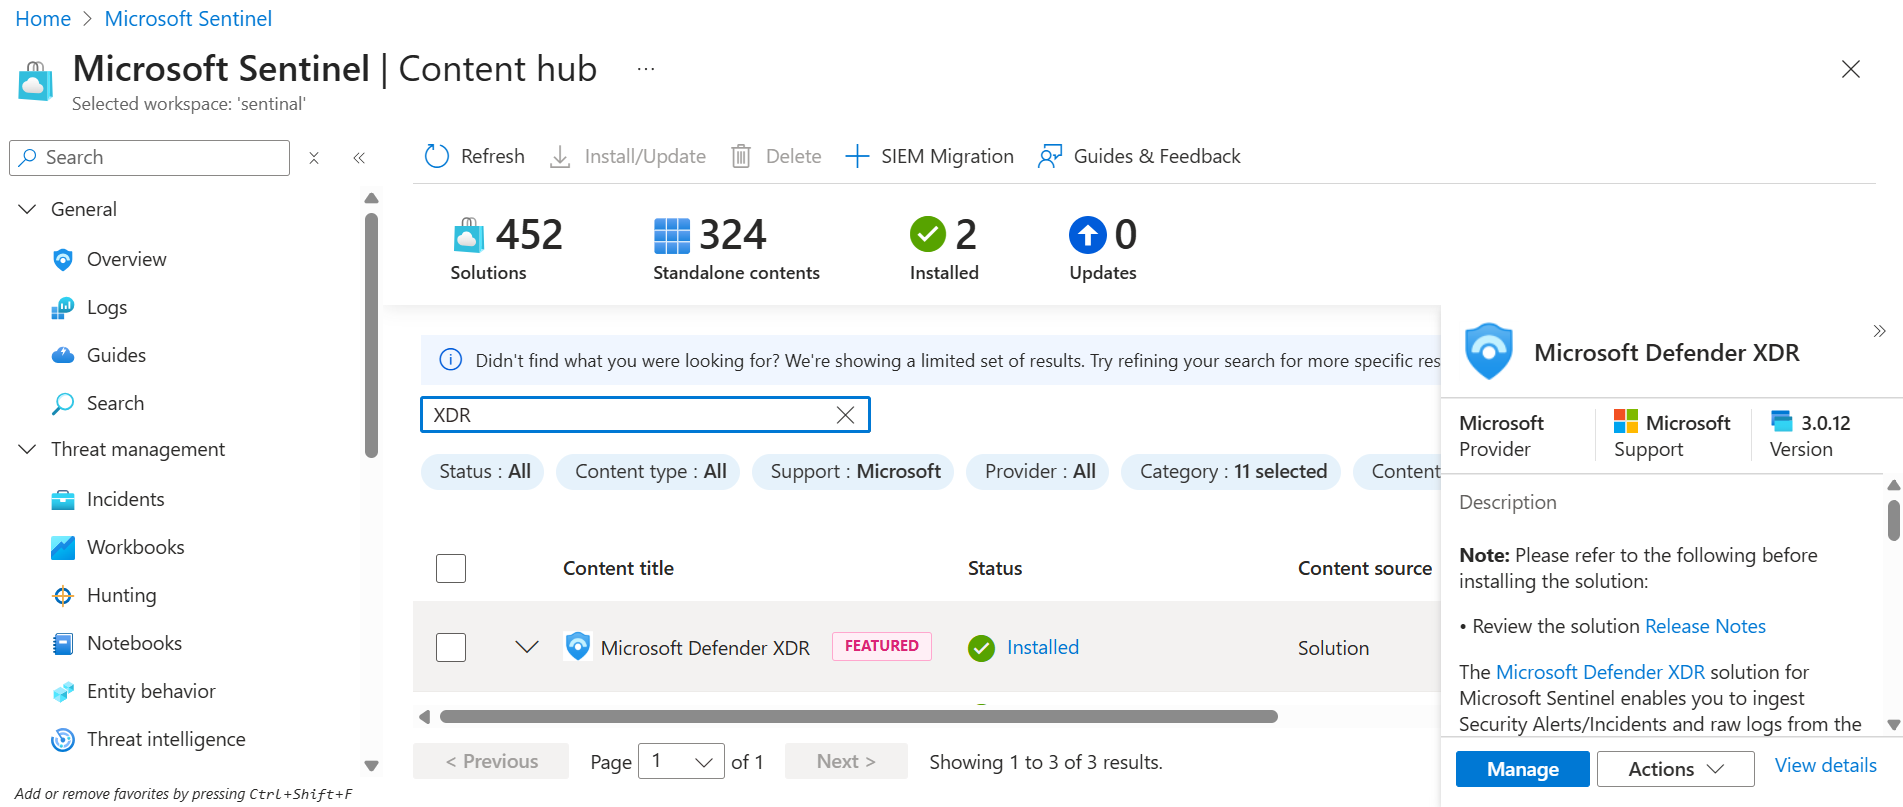Open SIEM Migration from the toolbar
This screenshot has height=807, width=1903.
[929, 156]
